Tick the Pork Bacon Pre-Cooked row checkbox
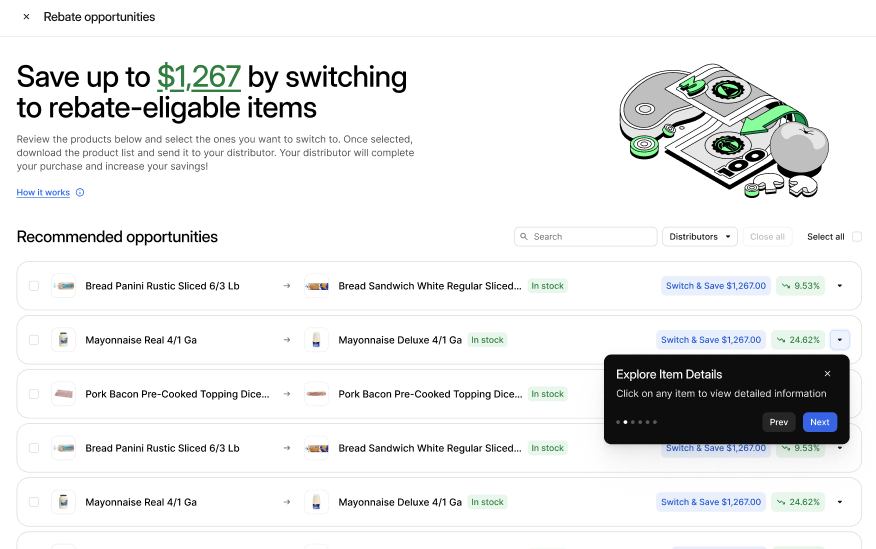876x549 pixels. (x=34, y=394)
